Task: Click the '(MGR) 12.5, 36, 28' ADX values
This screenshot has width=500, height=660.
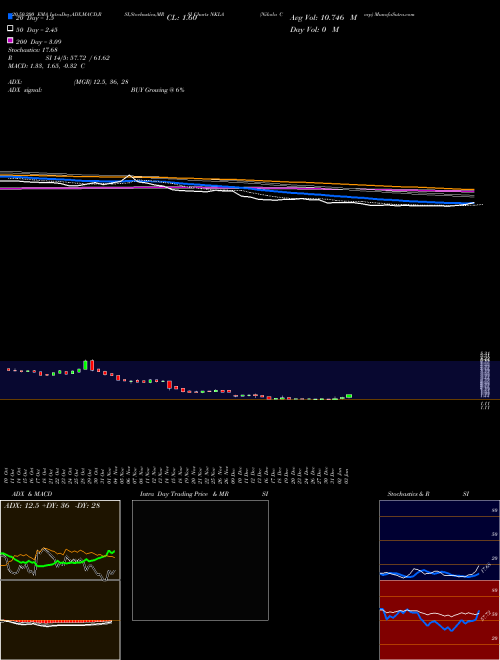Action: 101,82
